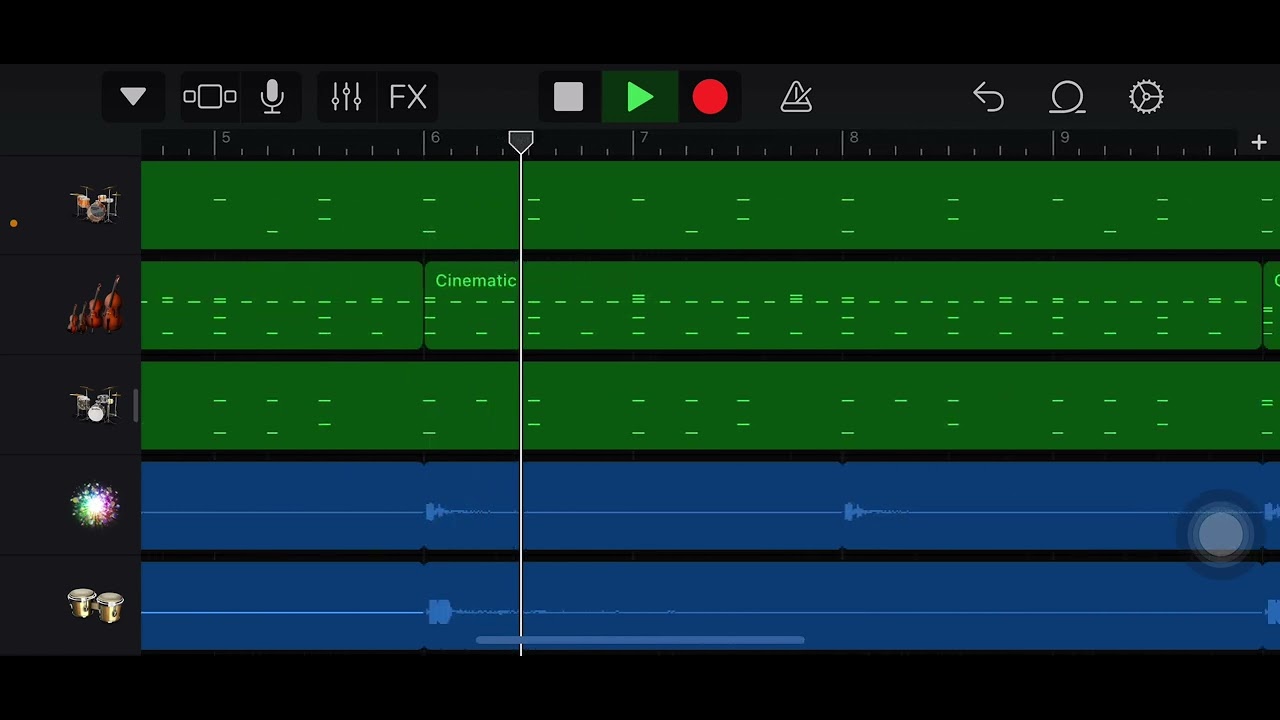Open the song browser dropdown triangle
This screenshot has width=1280, height=720.
coord(133,97)
